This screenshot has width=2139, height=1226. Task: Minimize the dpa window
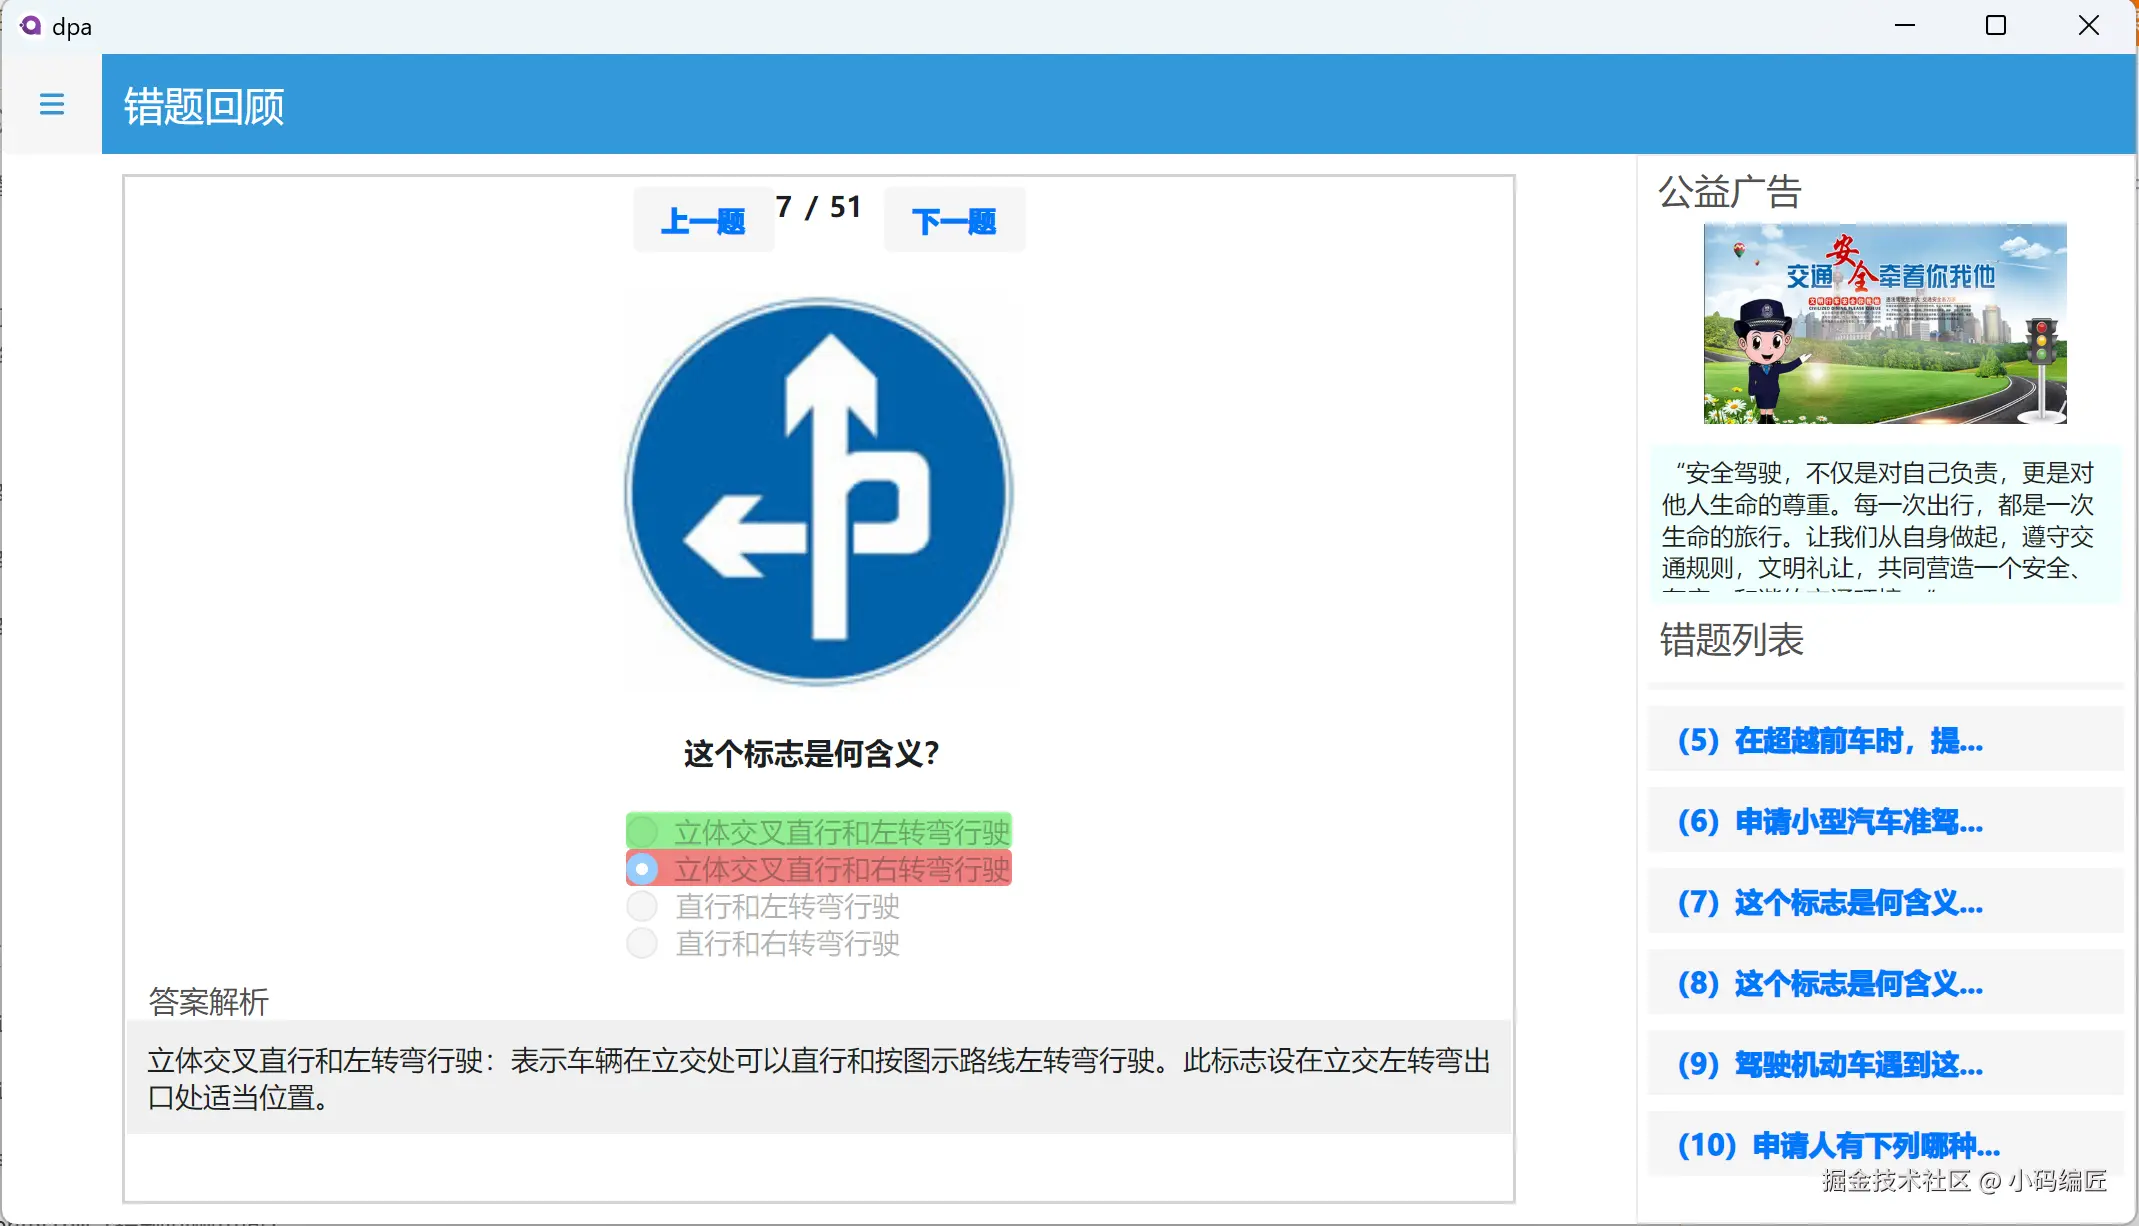pos(1904,26)
